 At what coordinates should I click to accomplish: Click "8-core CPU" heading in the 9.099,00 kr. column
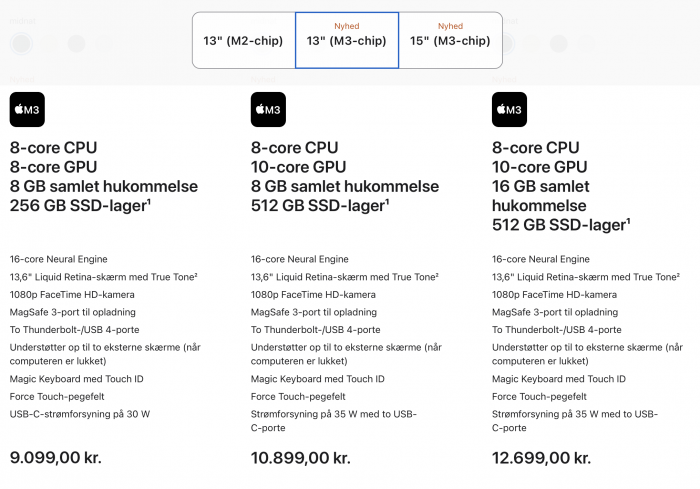pyautogui.click(x=54, y=148)
